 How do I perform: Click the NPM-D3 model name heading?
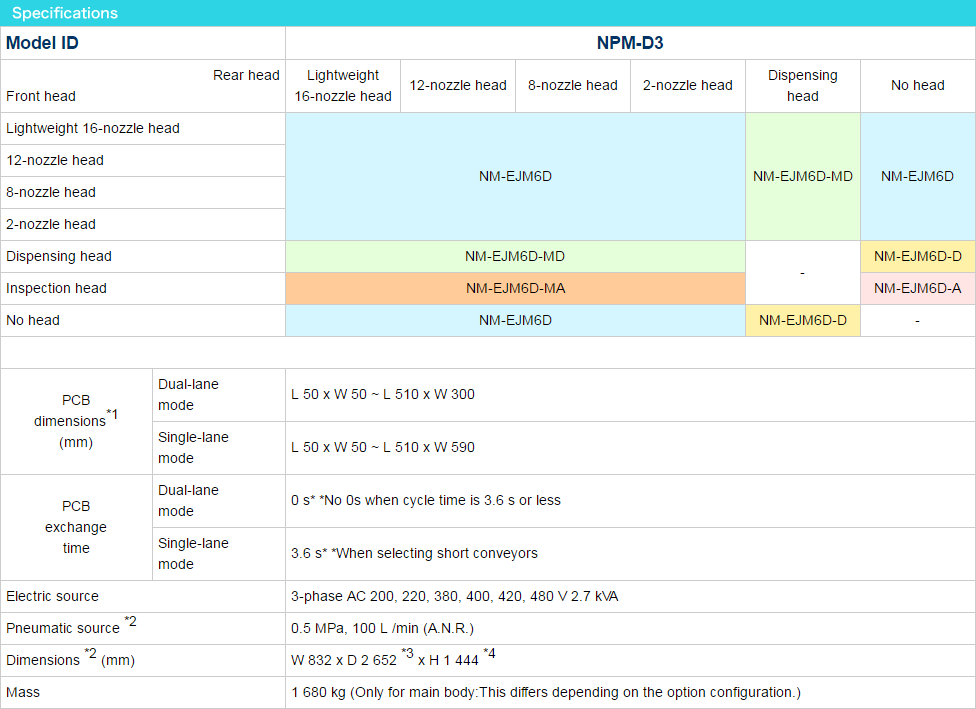pyautogui.click(x=630, y=43)
